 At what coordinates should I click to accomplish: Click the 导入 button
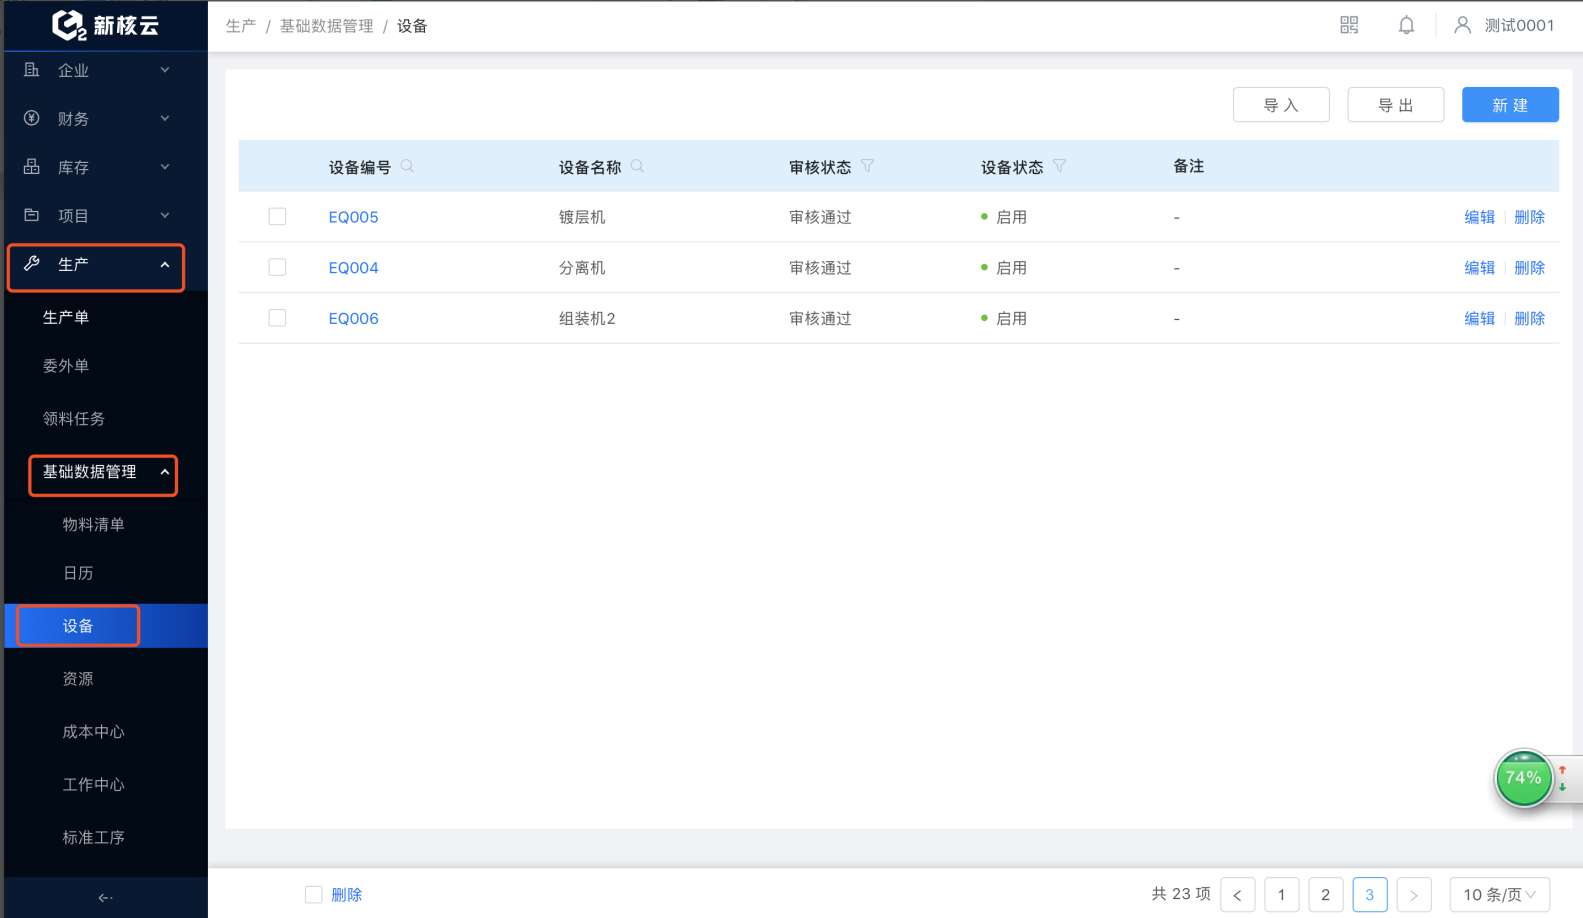coord(1281,105)
